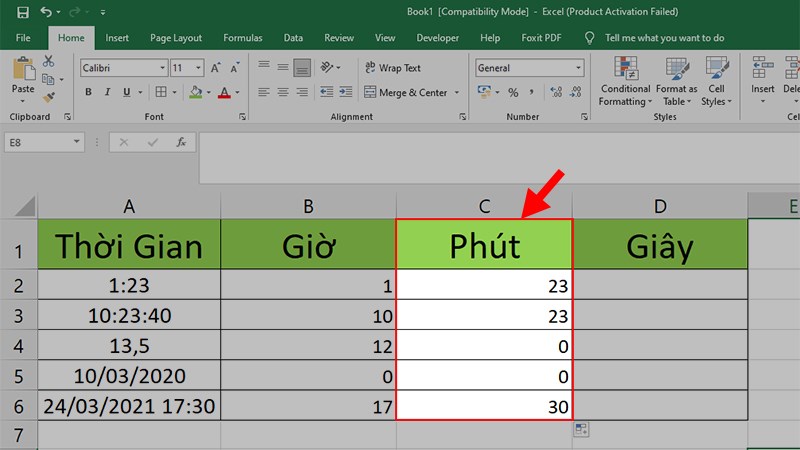Viewport: 800px width, 450px height.
Task: Toggle Bold formatting
Action: pyautogui.click(x=89, y=92)
